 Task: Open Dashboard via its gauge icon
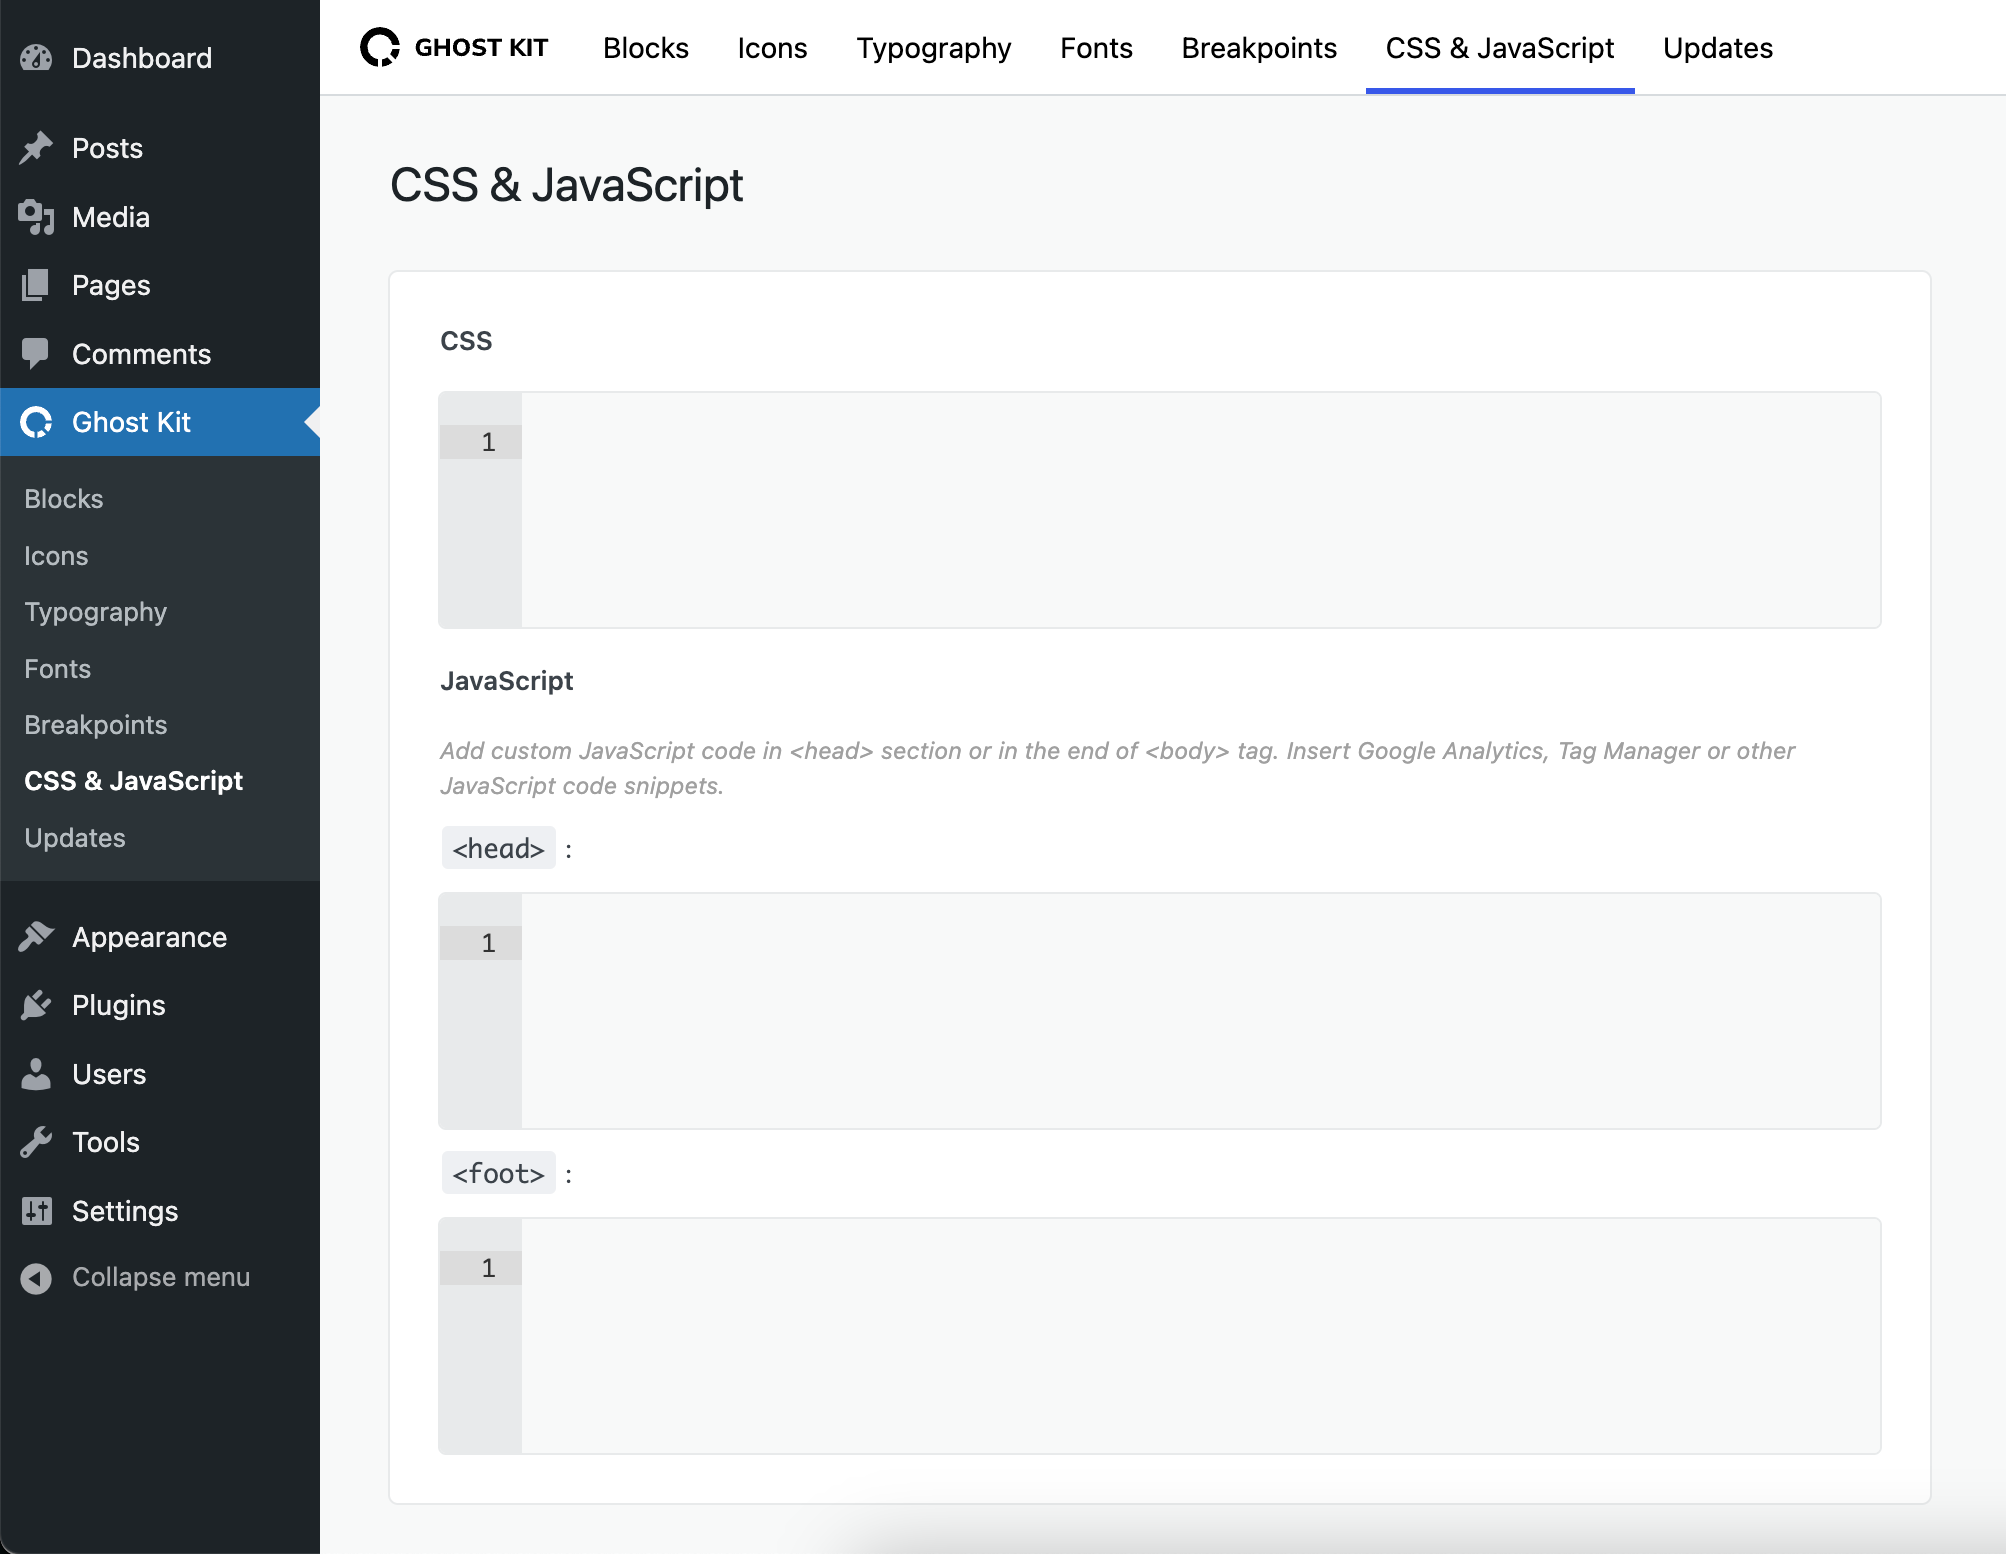(x=36, y=57)
